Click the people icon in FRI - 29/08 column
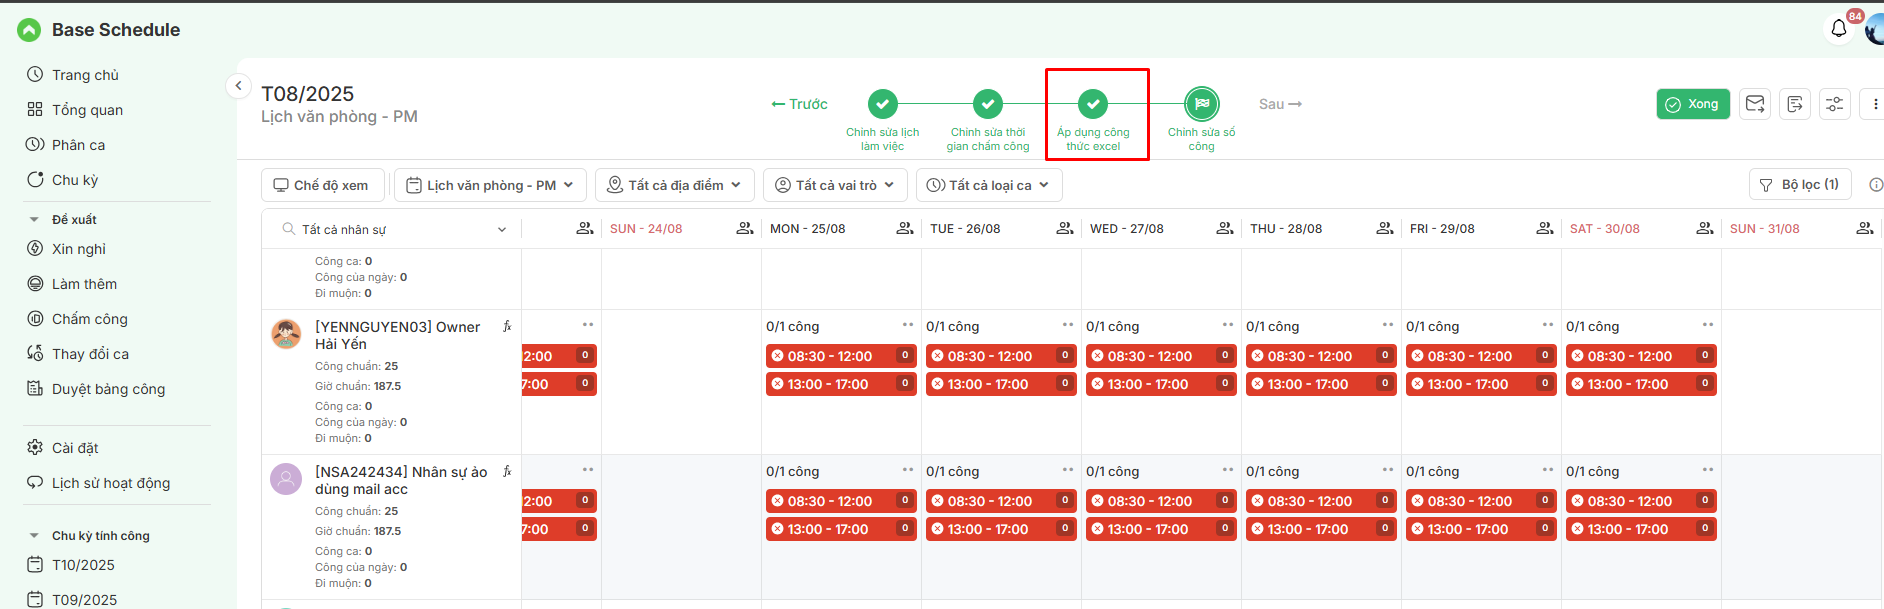 point(1545,229)
